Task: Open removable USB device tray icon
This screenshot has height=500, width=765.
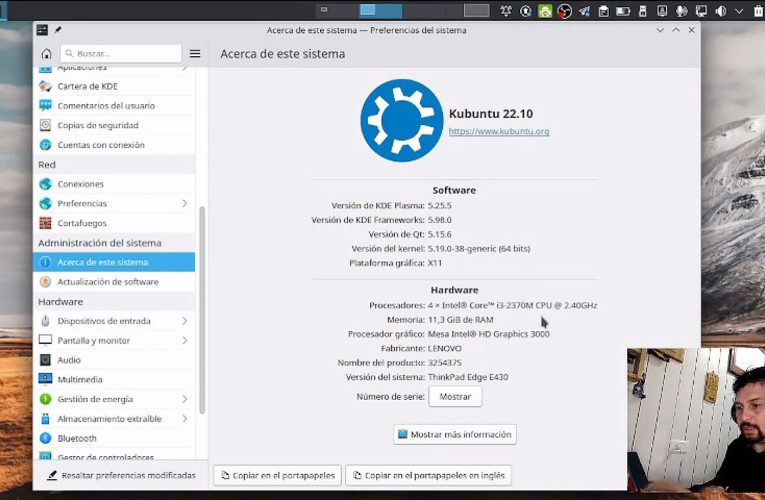Action: tap(643, 11)
